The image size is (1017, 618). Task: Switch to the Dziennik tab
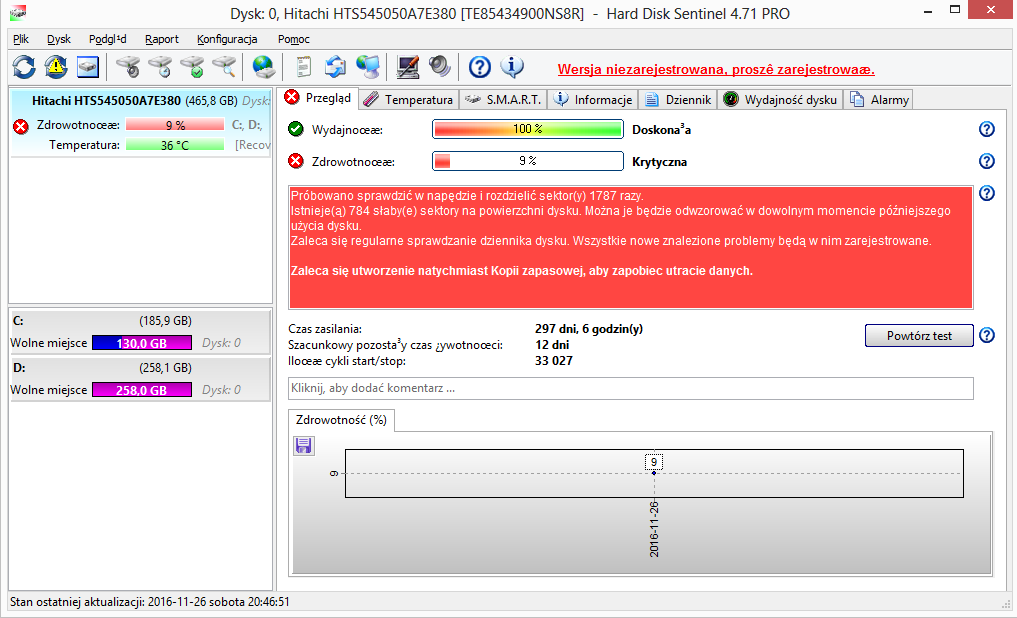click(678, 100)
